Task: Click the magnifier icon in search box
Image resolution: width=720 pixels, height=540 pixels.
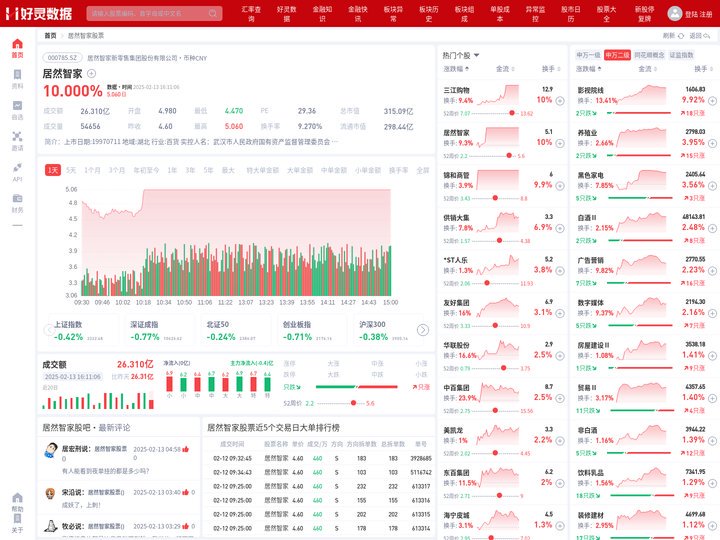Action: click(x=213, y=13)
